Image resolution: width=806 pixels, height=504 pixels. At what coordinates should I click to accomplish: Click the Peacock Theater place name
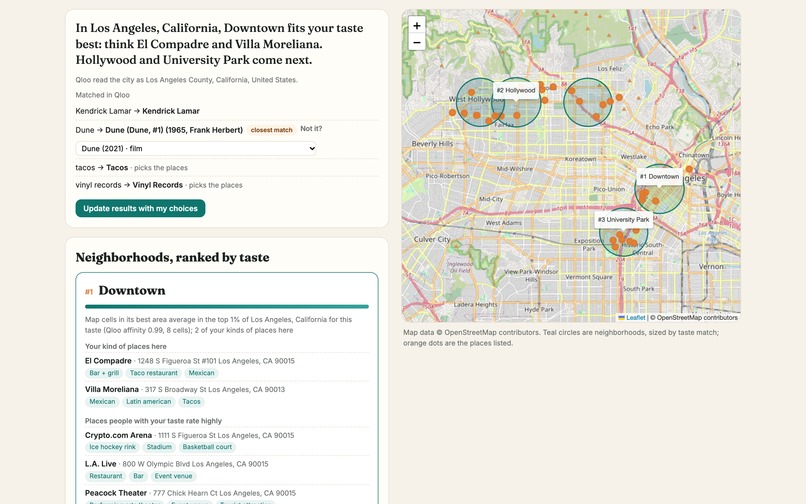pyautogui.click(x=116, y=493)
